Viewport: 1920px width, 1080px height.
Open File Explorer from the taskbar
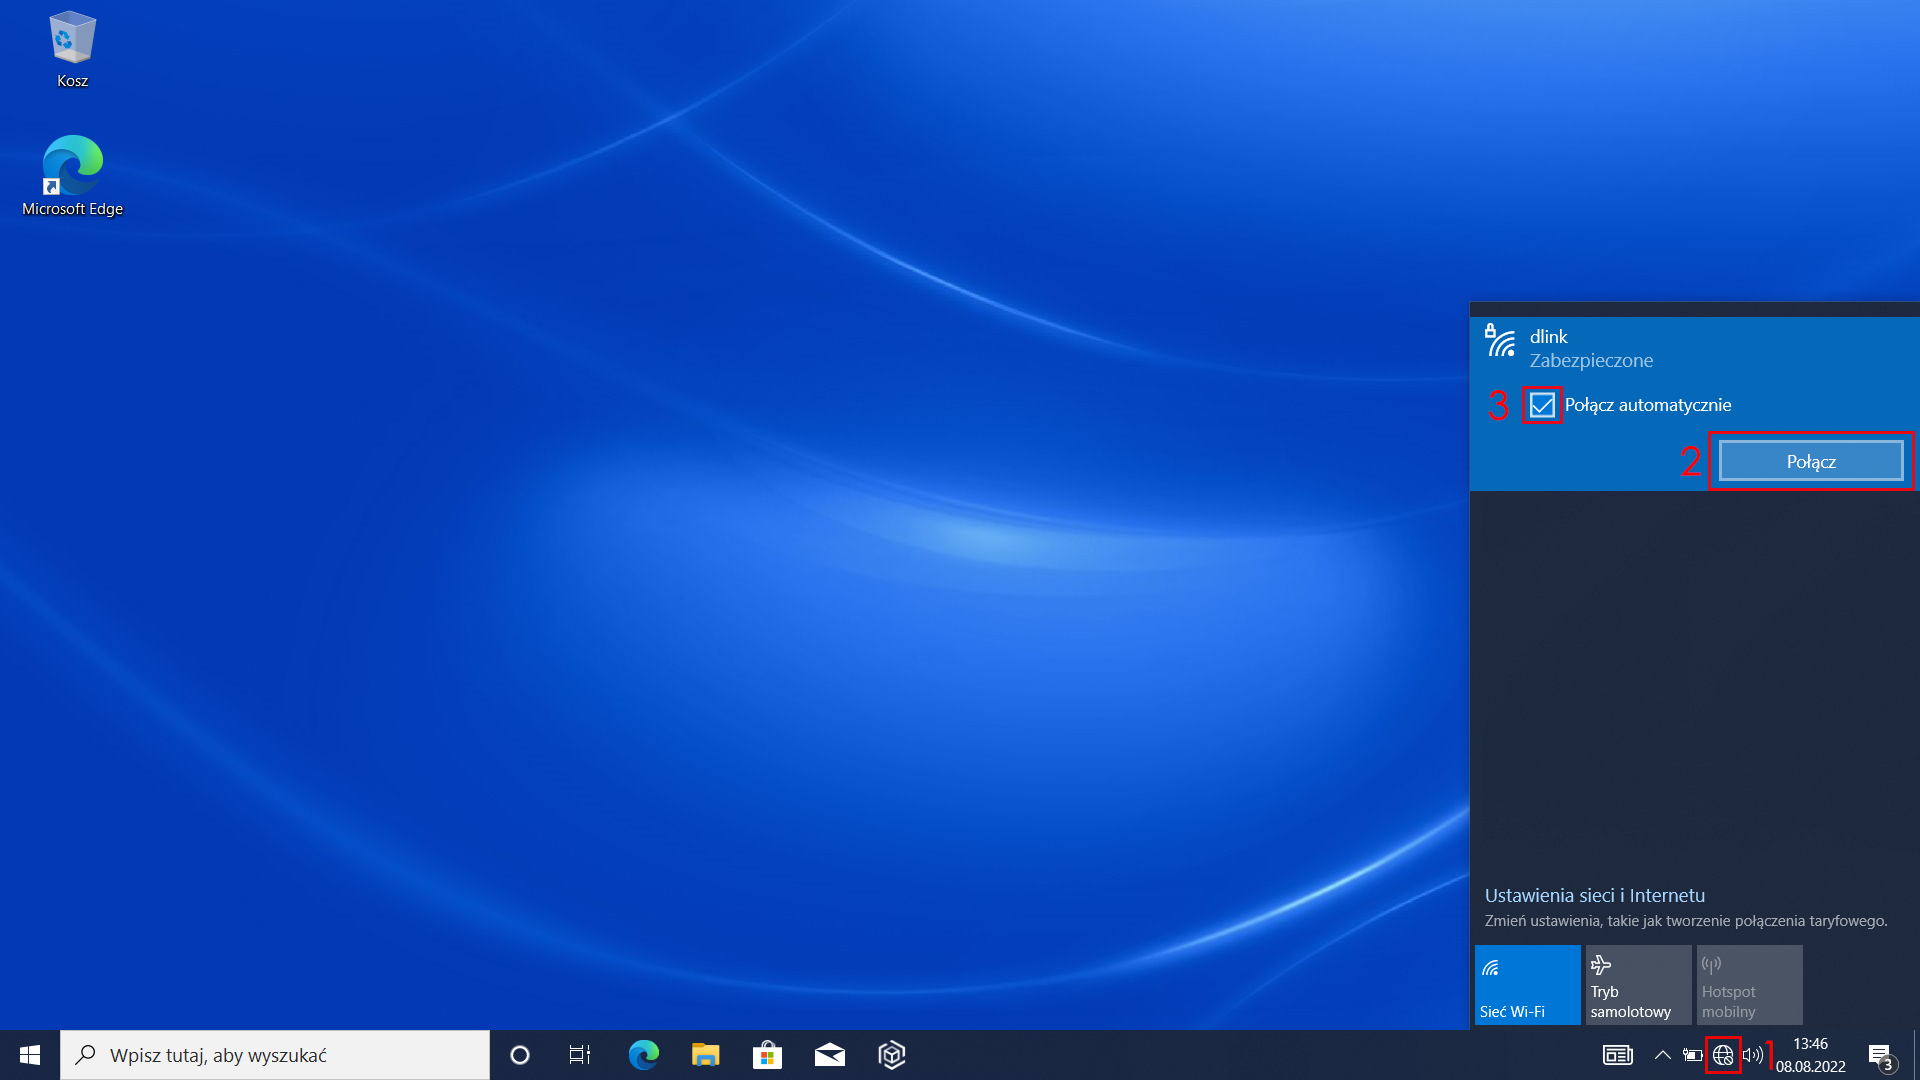705,1055
